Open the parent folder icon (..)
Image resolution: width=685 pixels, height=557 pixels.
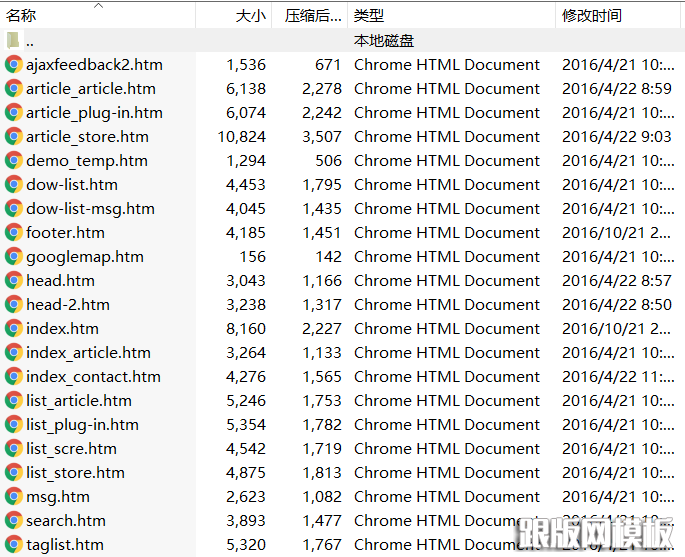click(x=13, y=41)
